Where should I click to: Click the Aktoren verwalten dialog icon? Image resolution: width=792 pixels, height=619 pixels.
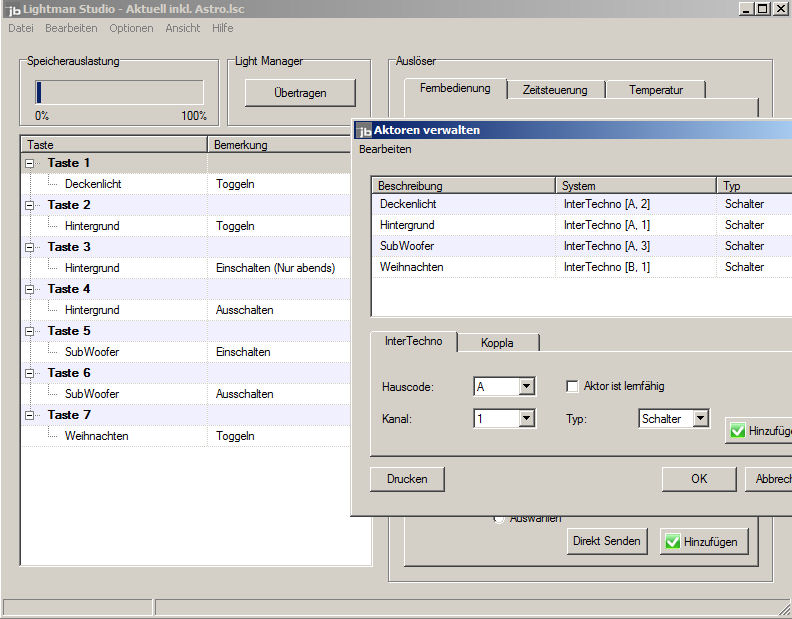(364, 130)
